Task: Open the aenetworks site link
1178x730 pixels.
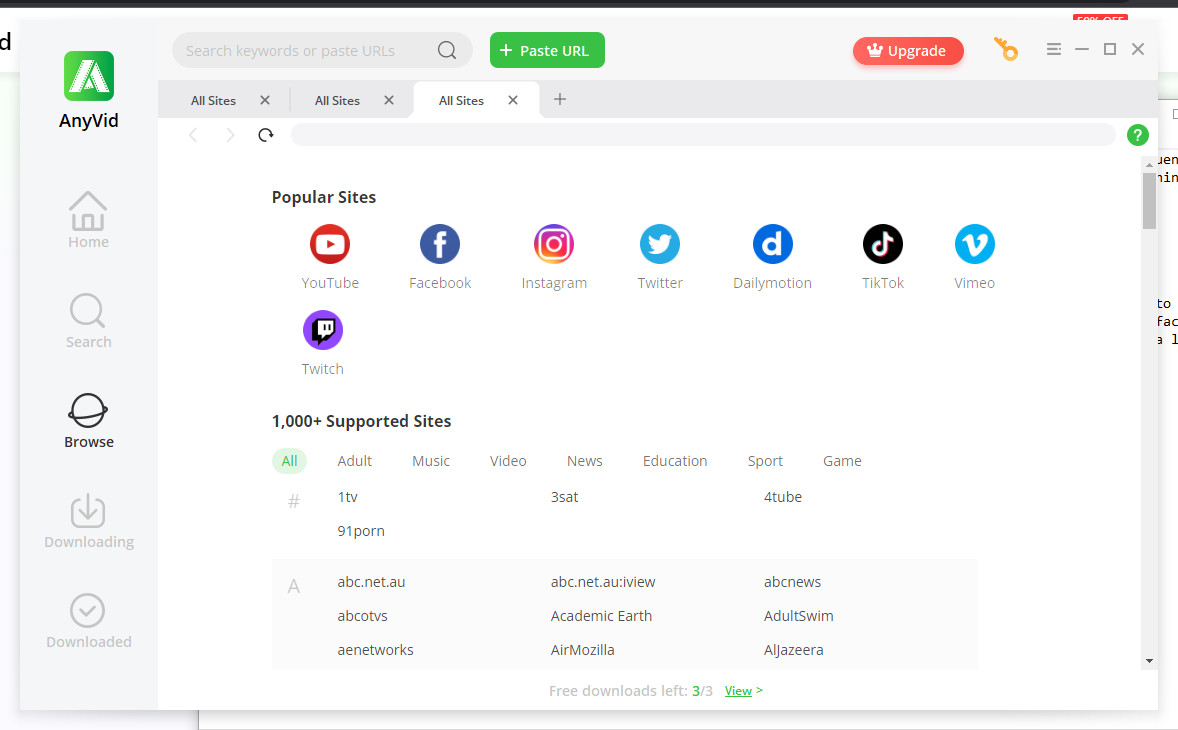Action: pyautogui.click(x=376, y=650)
